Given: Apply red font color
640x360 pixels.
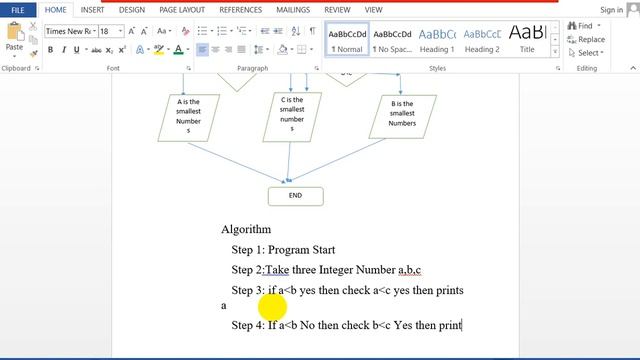Looking at the screenshot, I should 178,50.
